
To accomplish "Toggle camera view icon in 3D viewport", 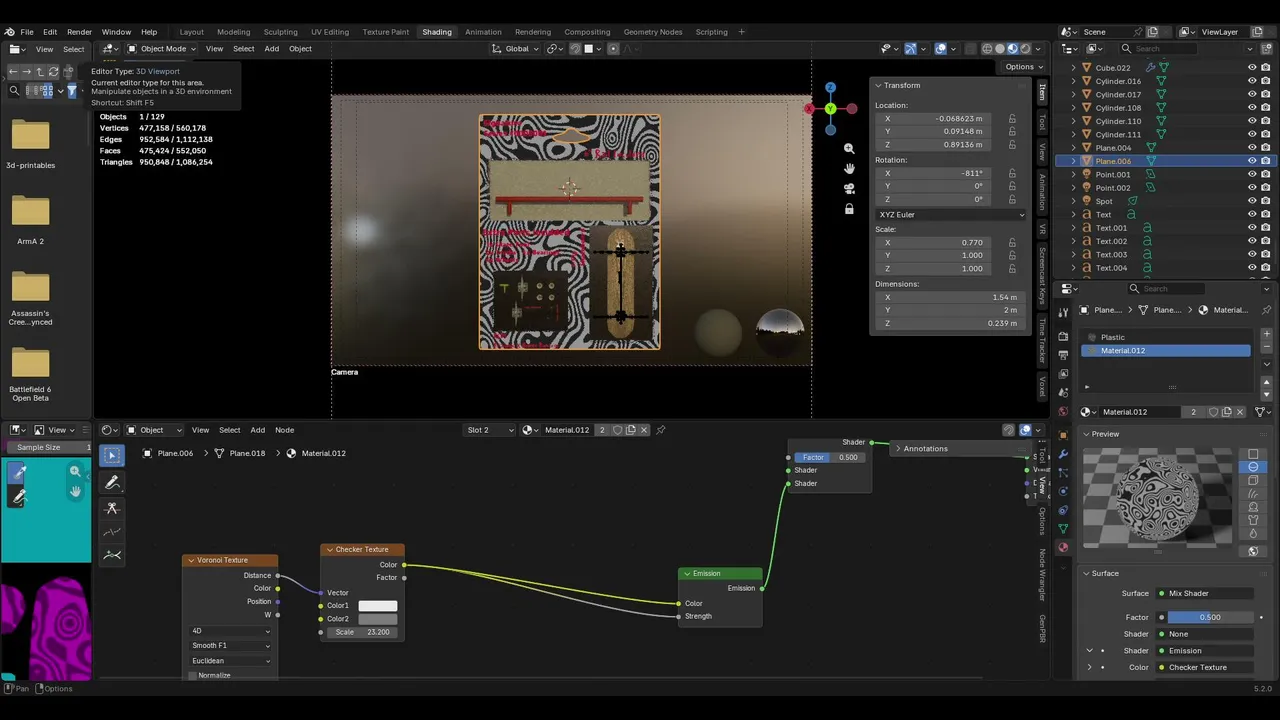I will [x=849, y=189].
